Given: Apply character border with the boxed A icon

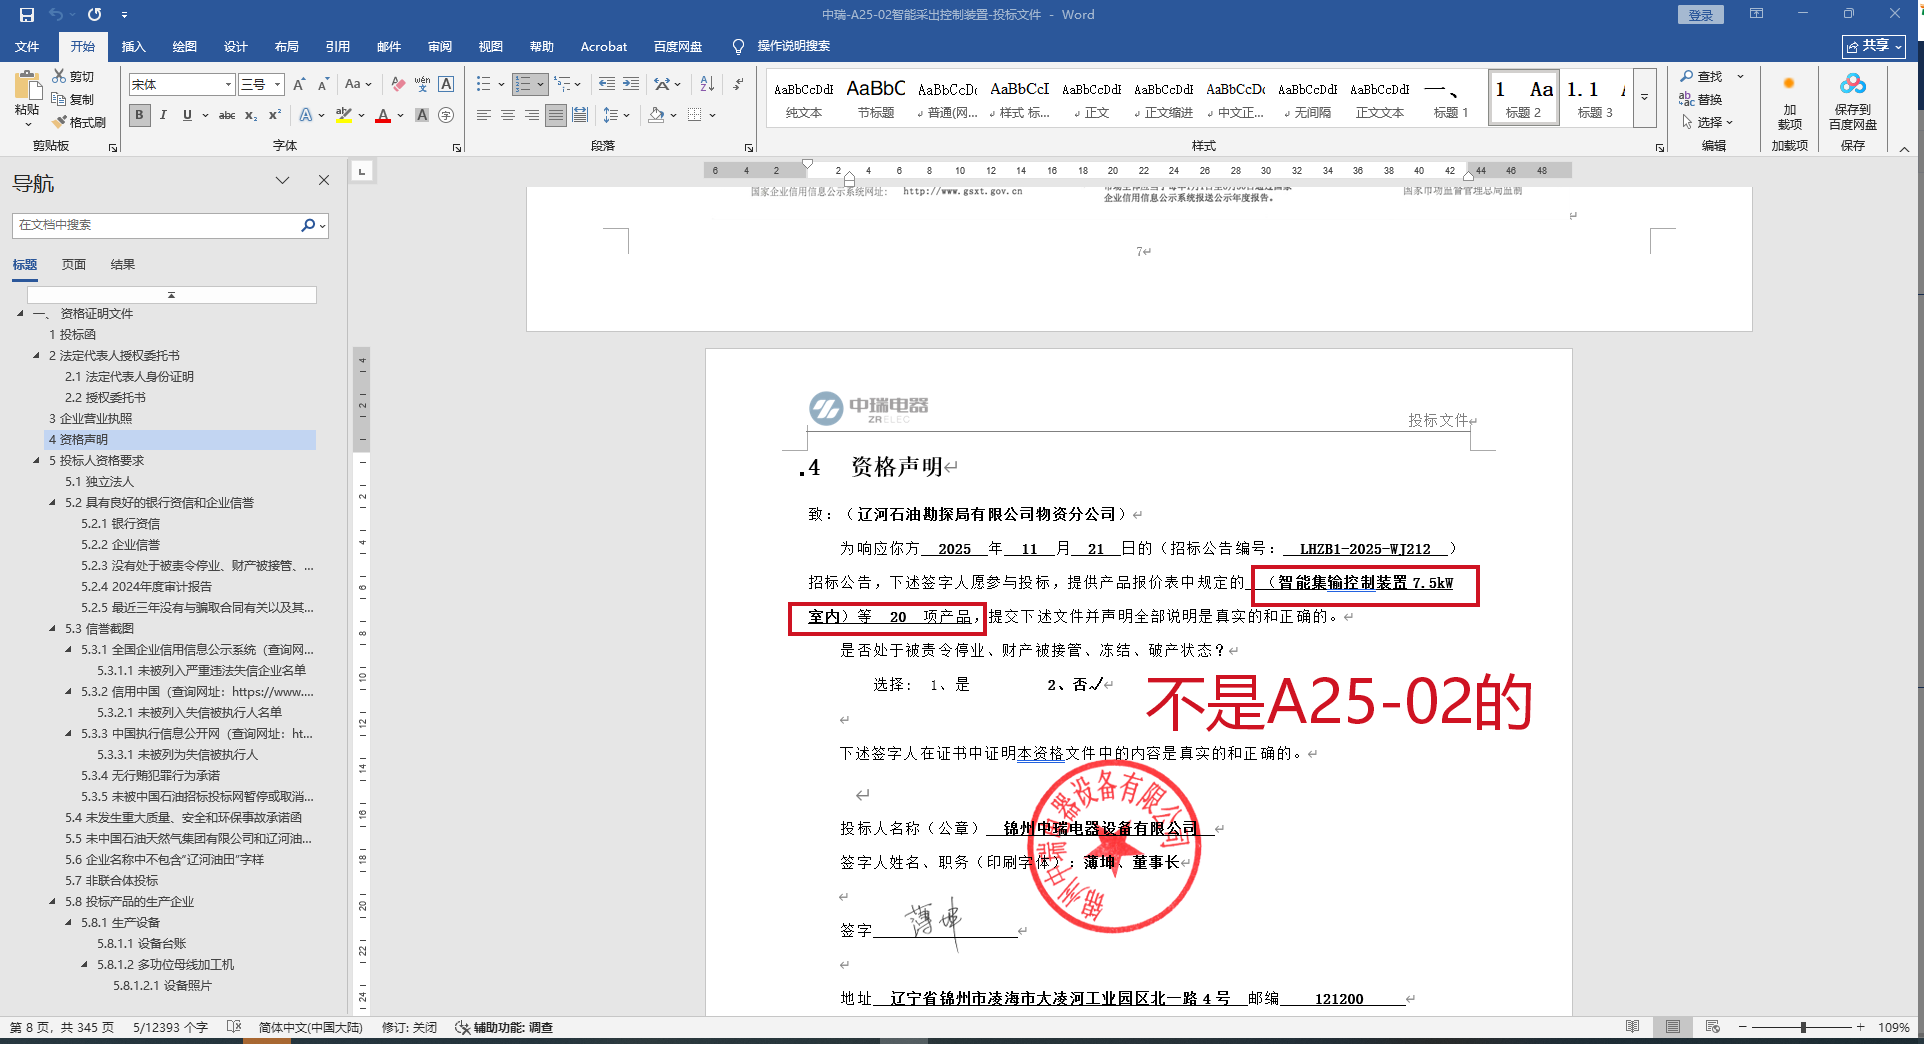Looking at the screenshot, I should [x=446, y=85].
